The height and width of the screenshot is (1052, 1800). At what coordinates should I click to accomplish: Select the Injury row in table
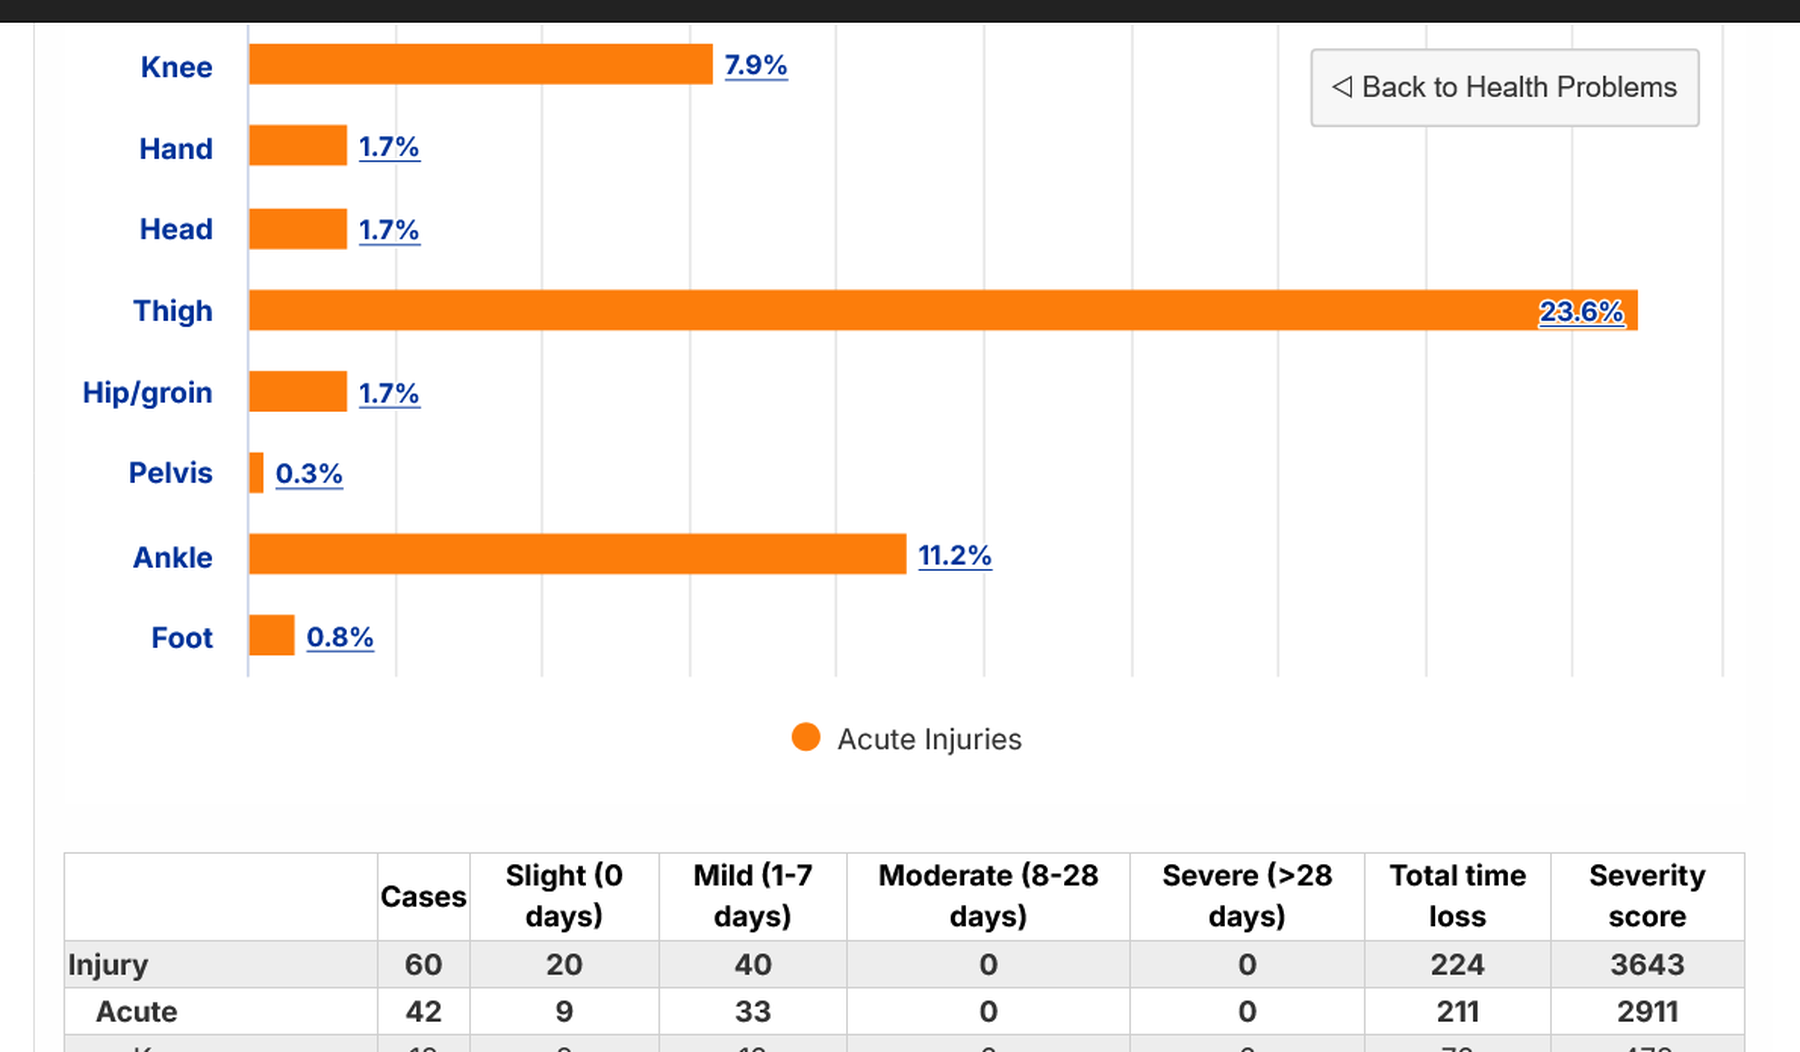[x=904, y=964]
